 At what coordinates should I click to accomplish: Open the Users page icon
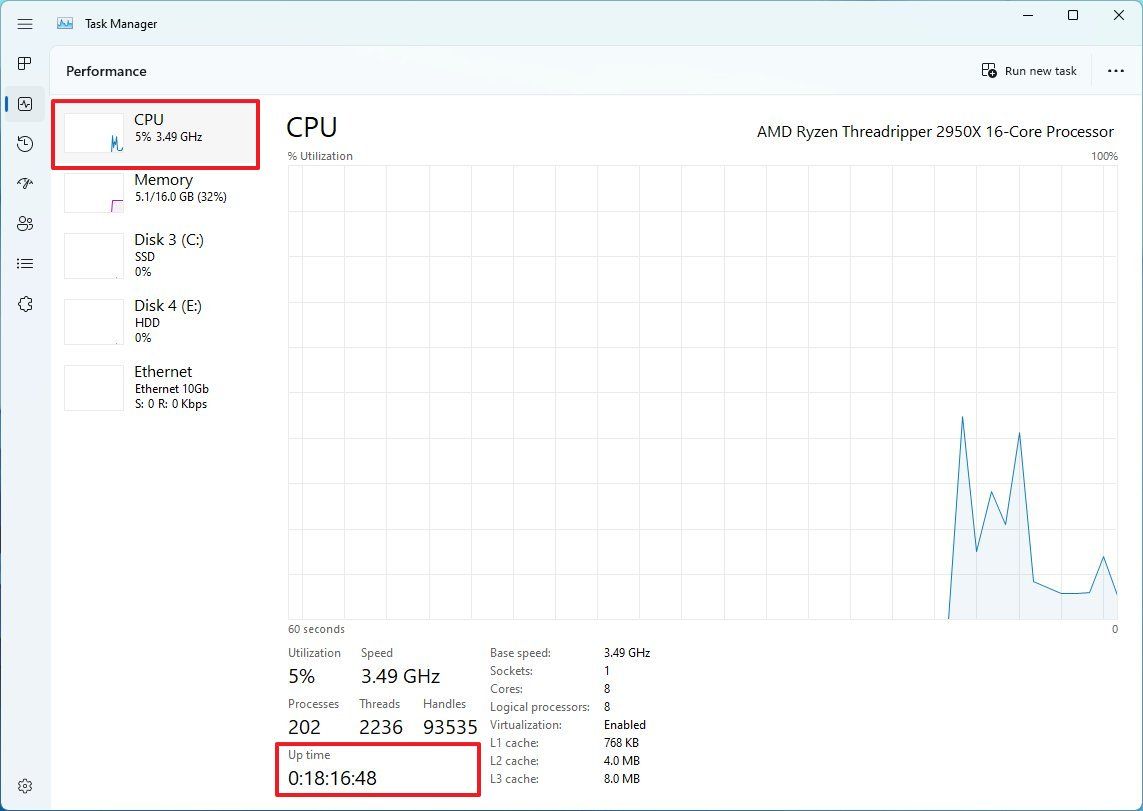coord(25,224)
